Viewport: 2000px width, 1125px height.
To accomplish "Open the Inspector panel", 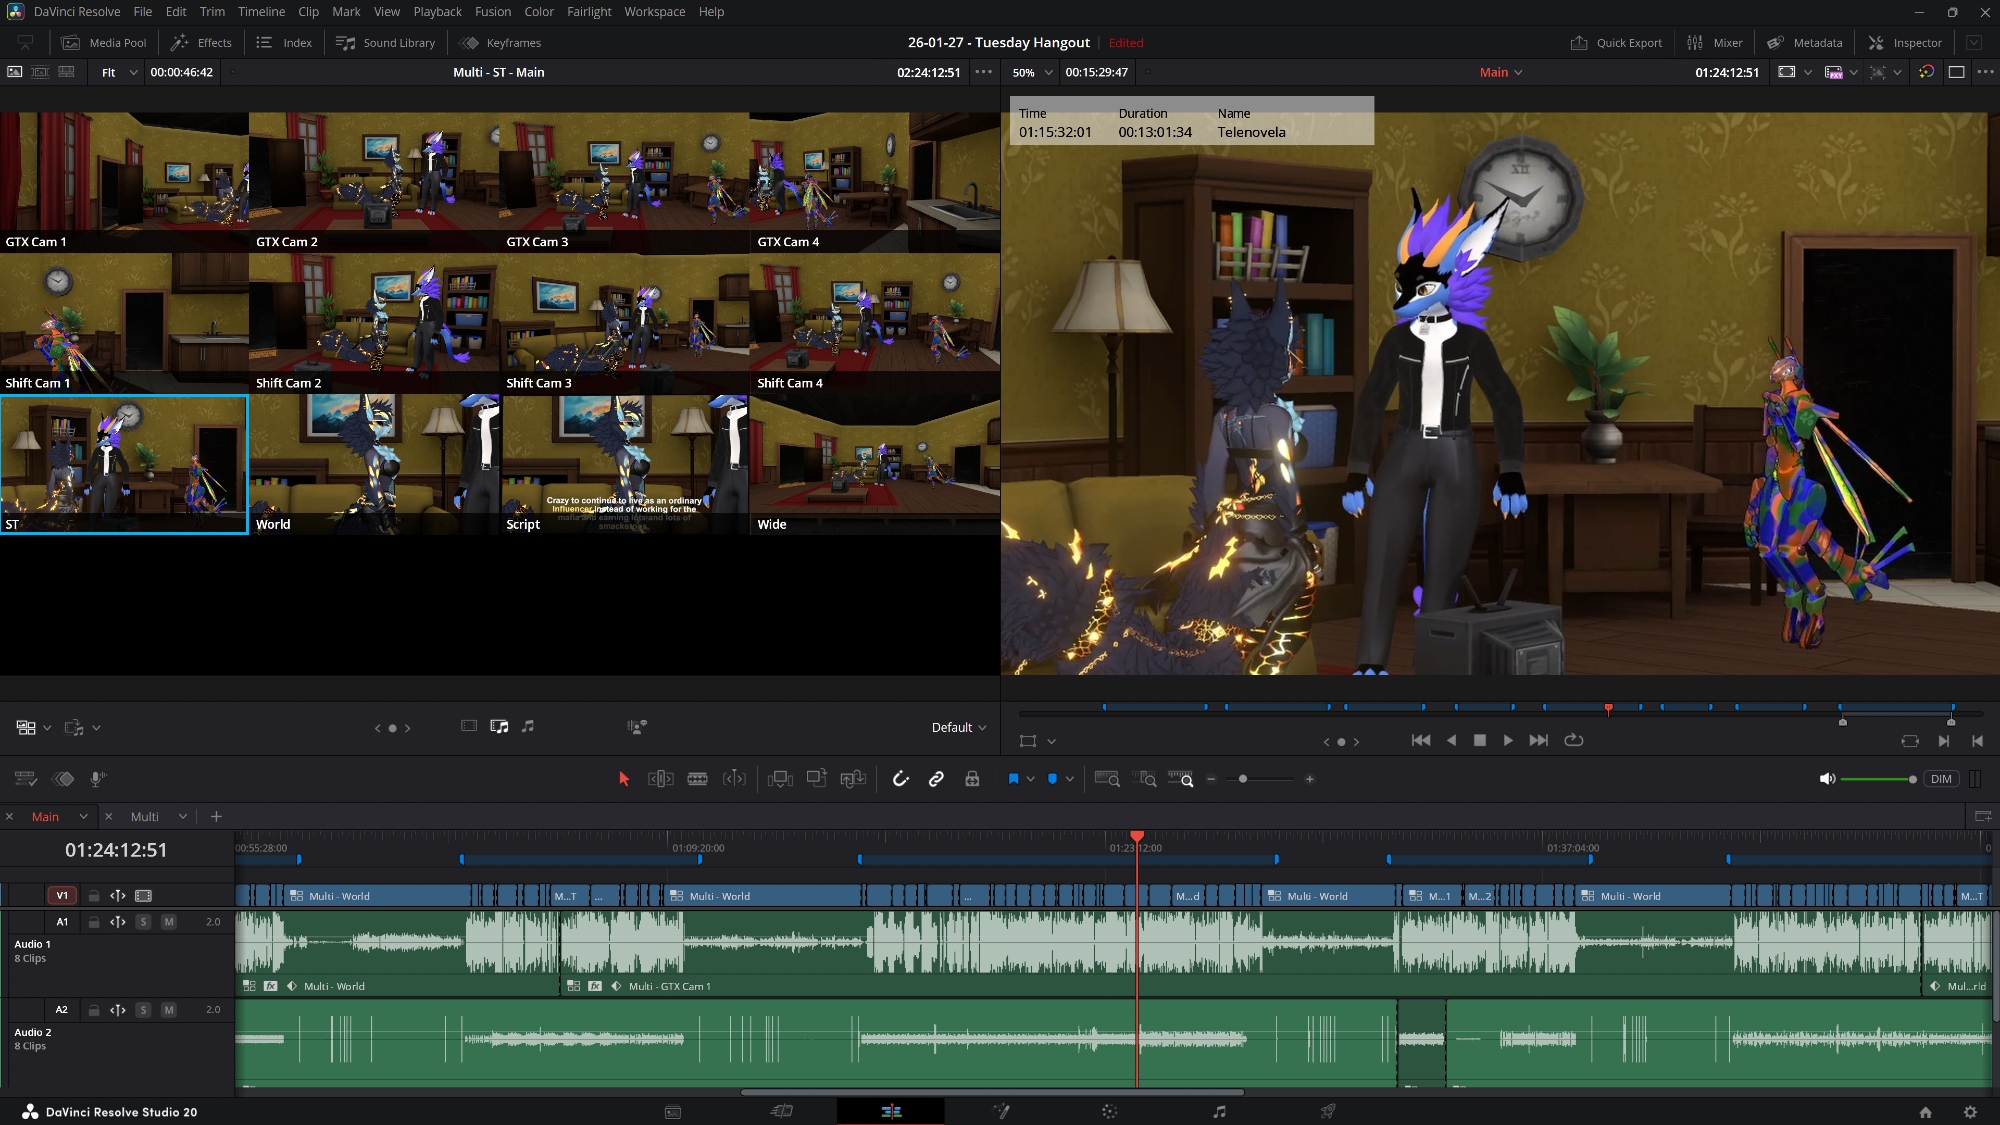I will [1905, 43].
